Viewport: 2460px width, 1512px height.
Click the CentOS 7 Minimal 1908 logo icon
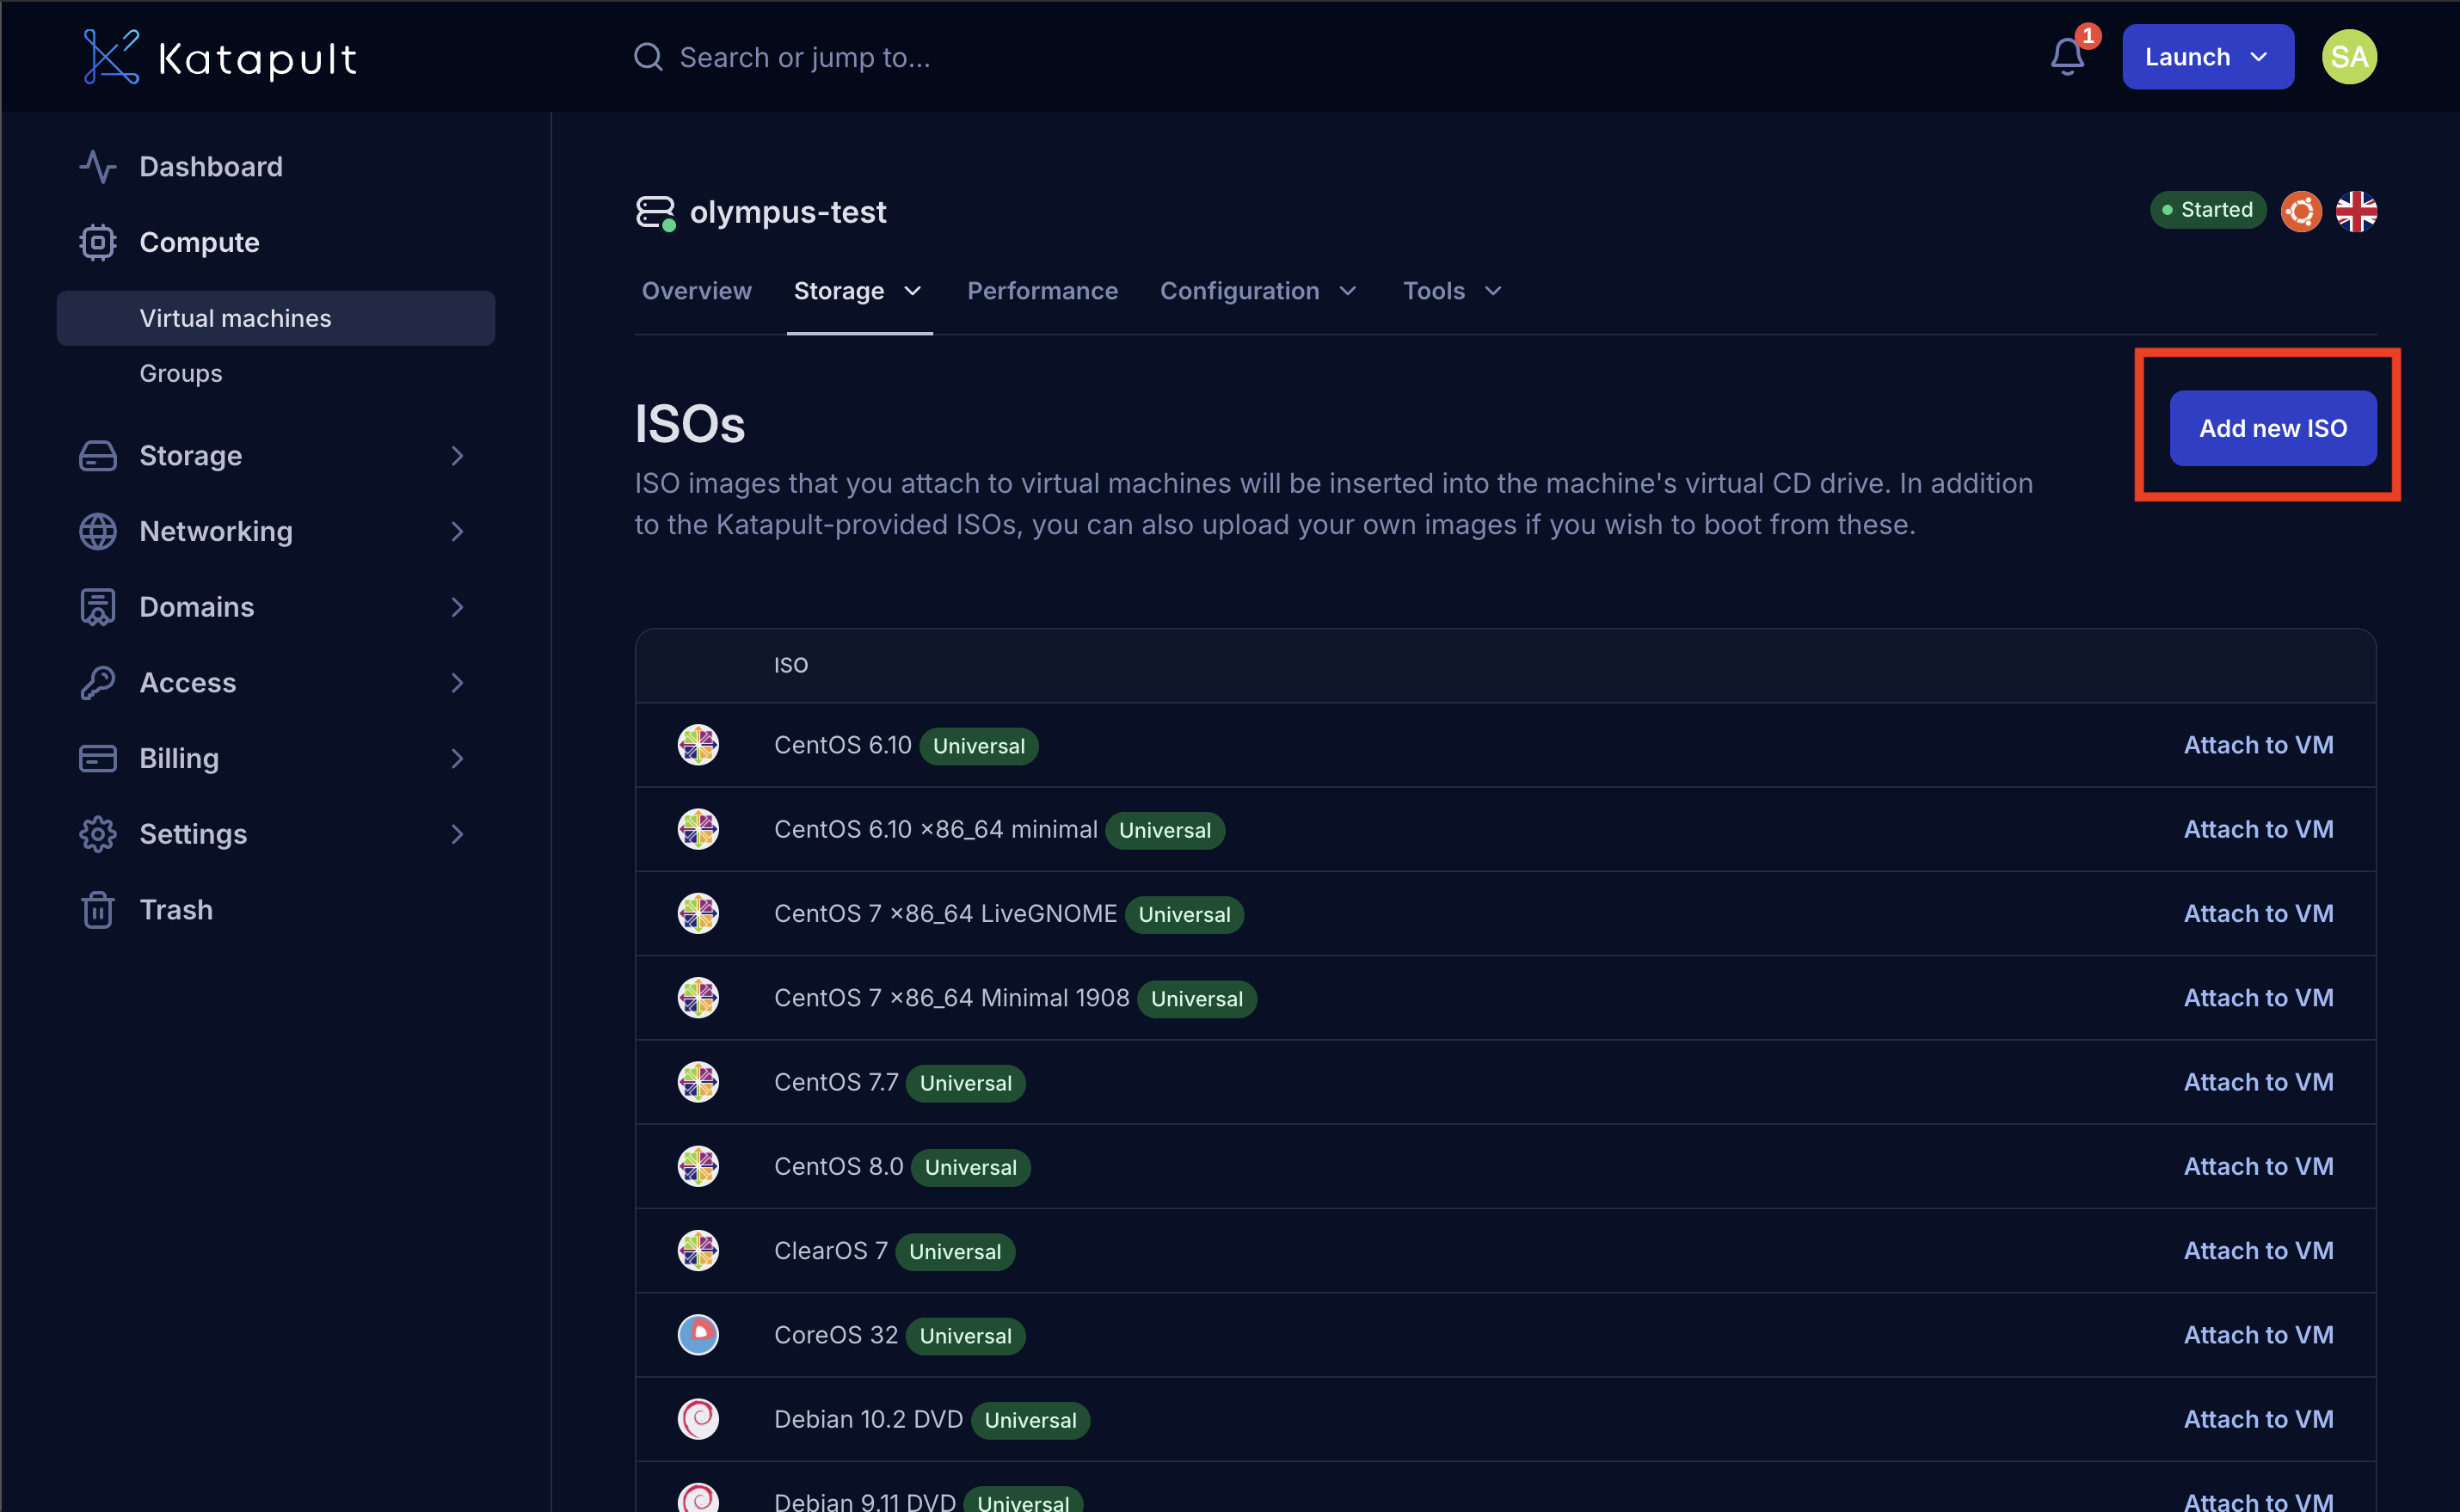point(698,998)
